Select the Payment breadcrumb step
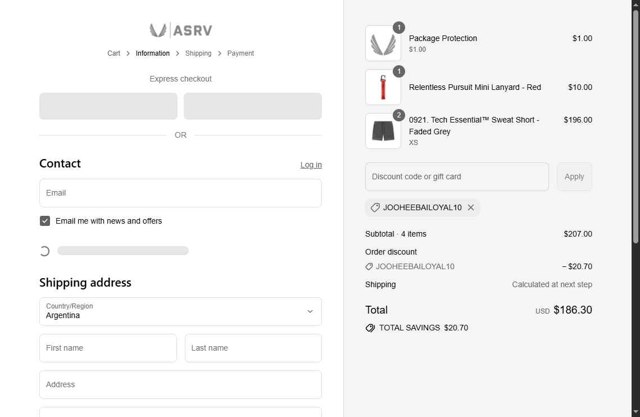 [240, 53]
